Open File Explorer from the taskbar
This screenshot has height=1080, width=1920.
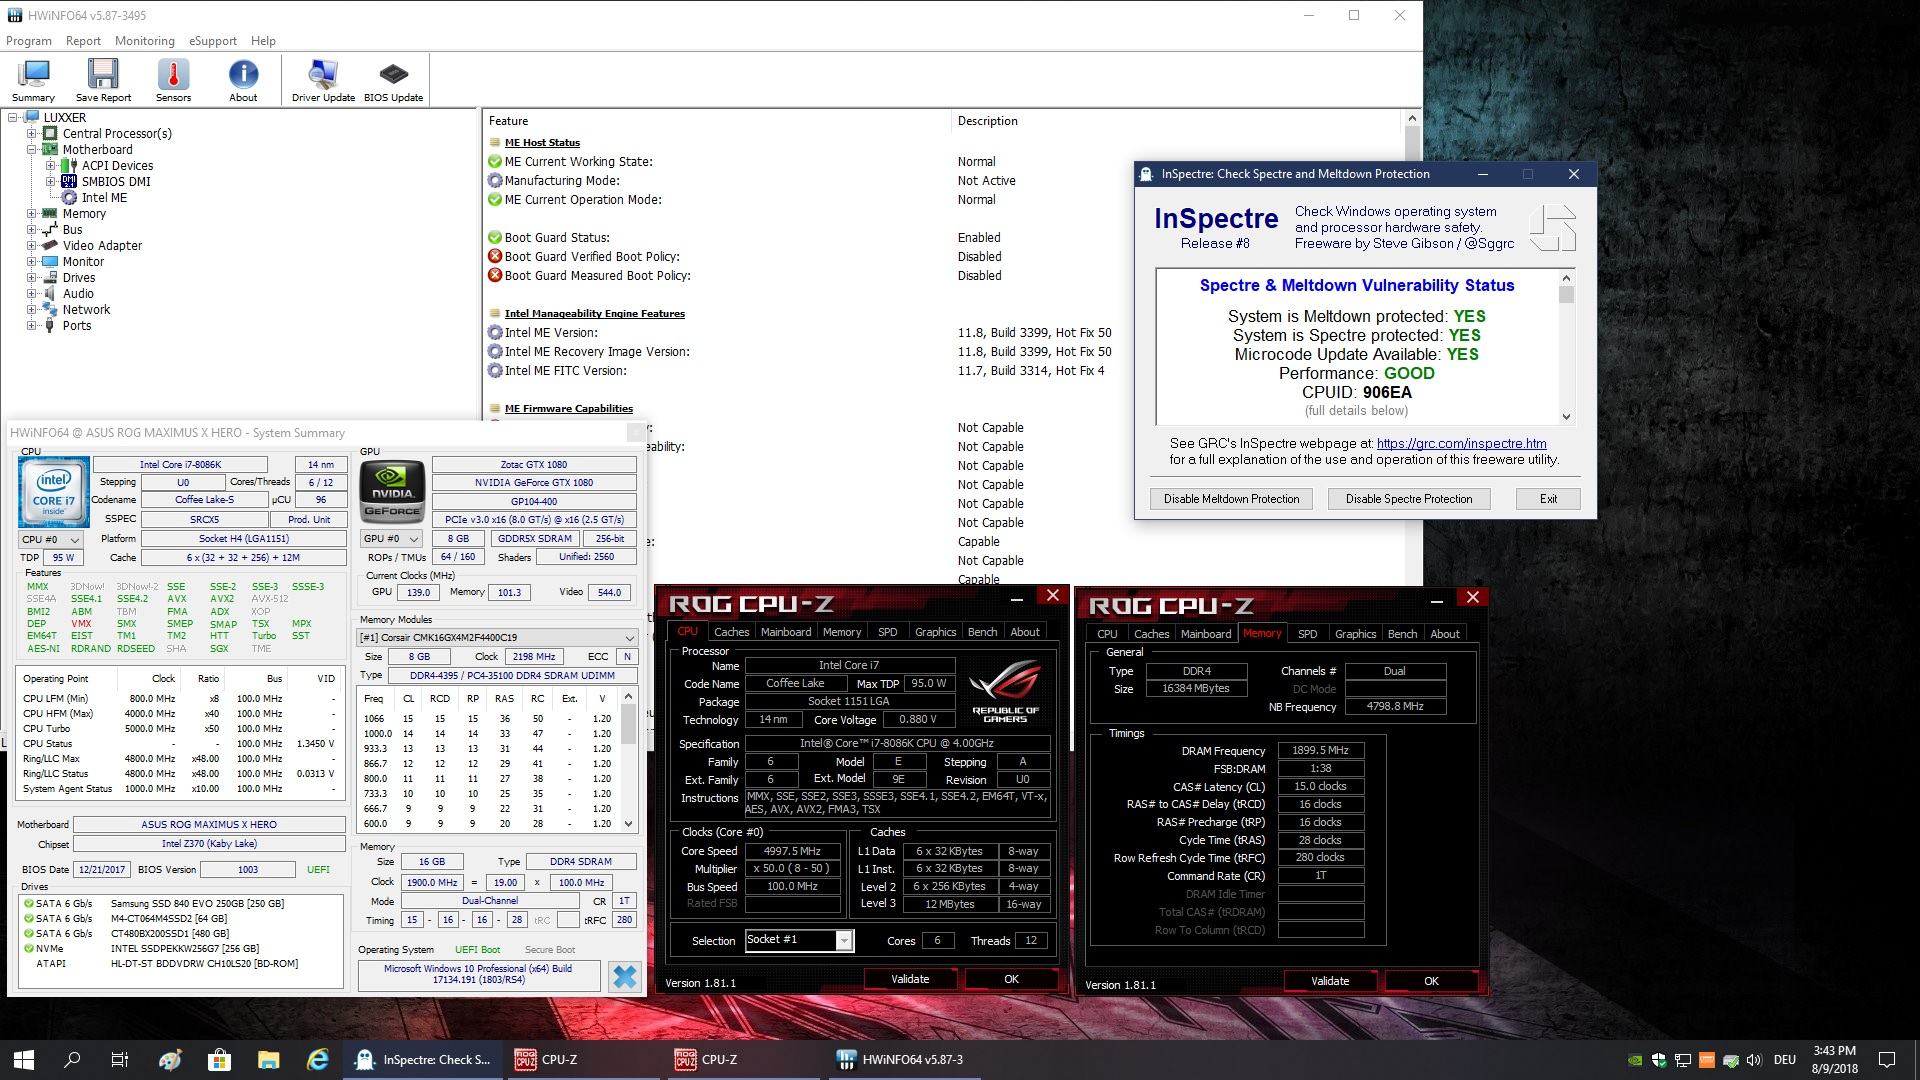tap(268, 1060)
